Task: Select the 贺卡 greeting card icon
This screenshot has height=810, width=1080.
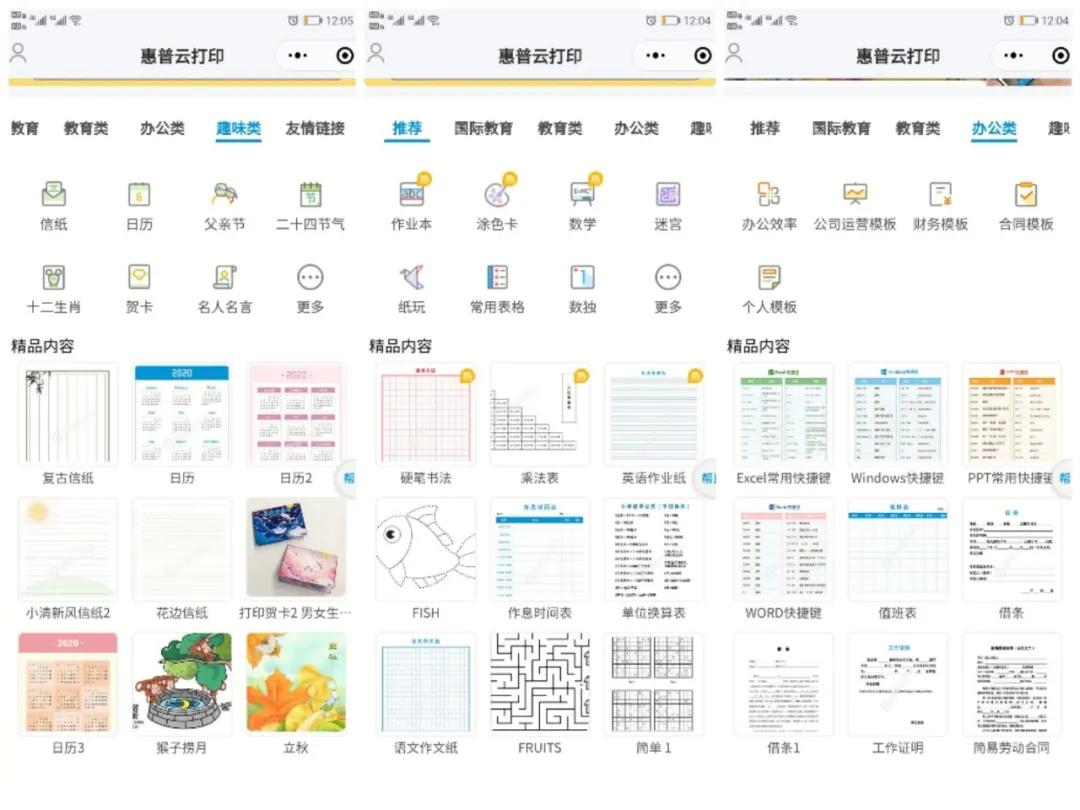Action: (x=139, y=285)
